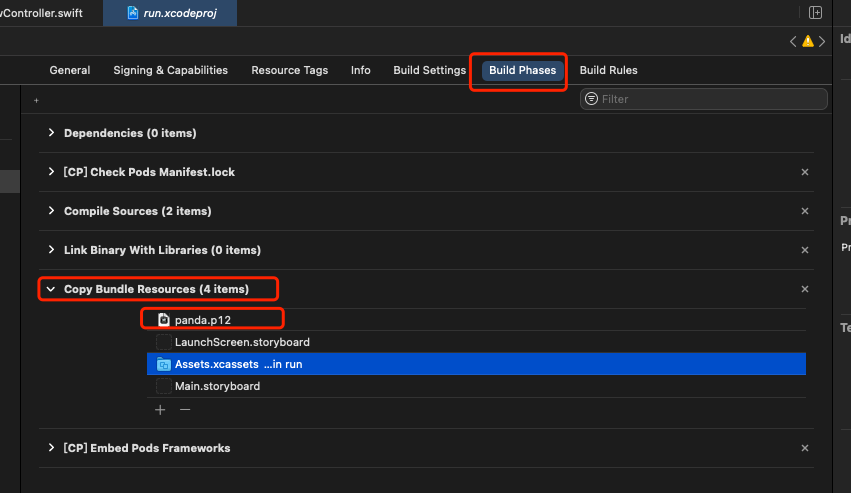Jump to next issue with right arrow

tap(822, 41)
